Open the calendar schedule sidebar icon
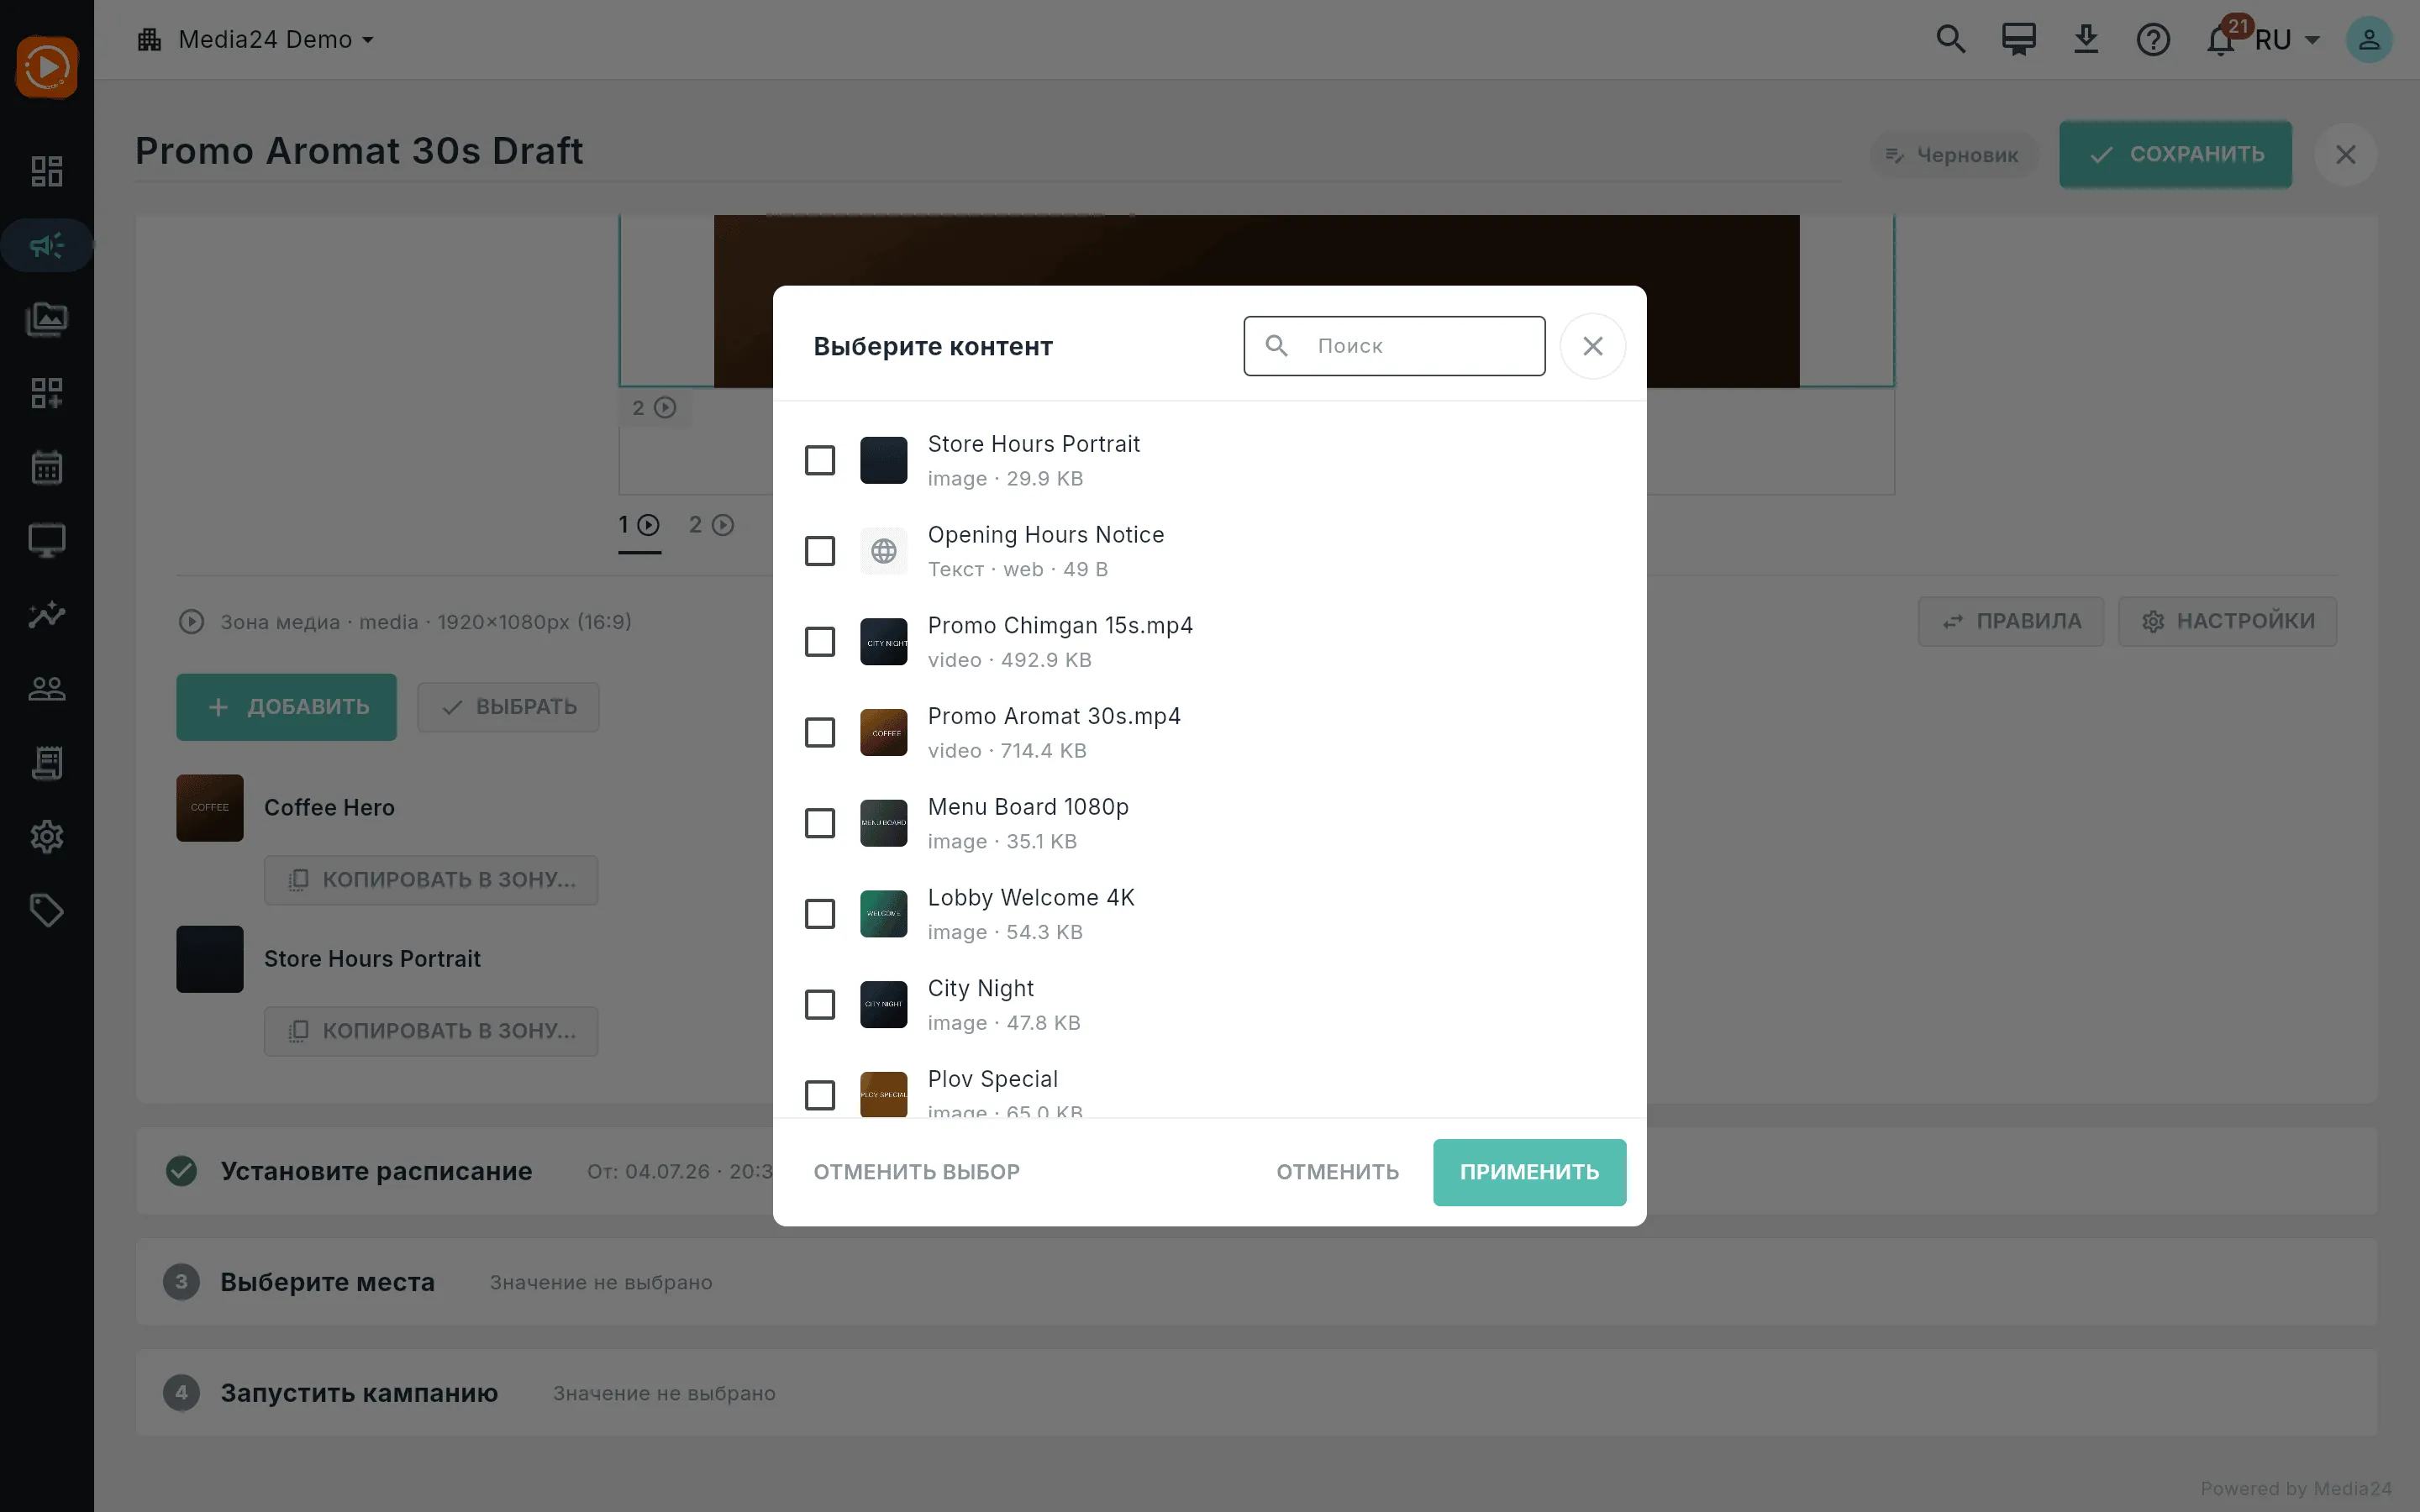Screen dimensions: 2420x1512 46,467
